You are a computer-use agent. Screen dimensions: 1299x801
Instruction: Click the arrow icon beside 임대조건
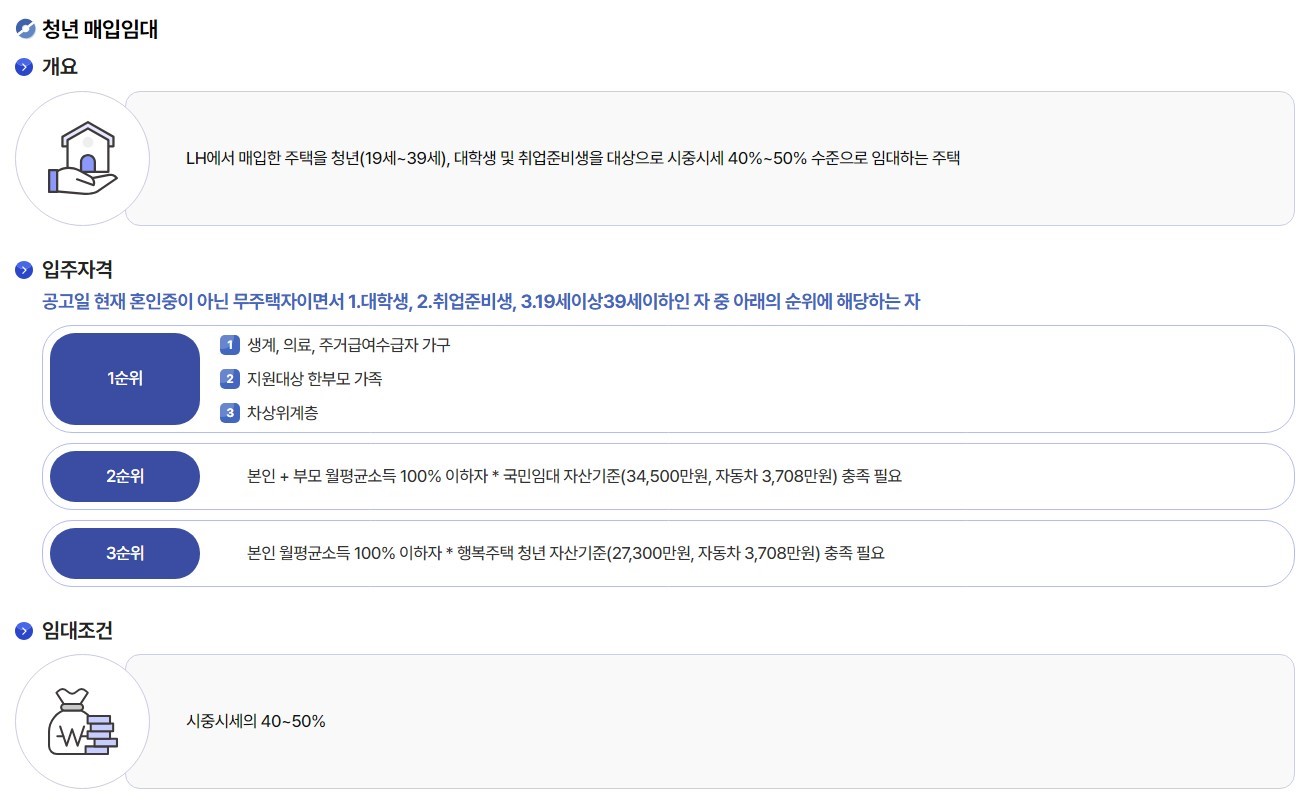pyautogui.click(x=22, y=631)
